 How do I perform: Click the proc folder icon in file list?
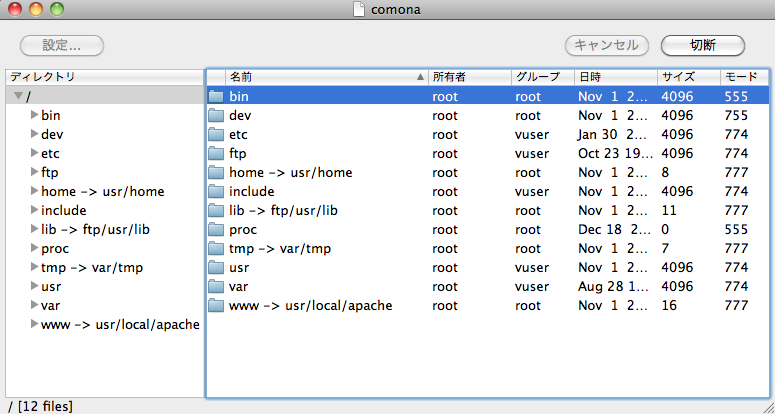coord(216,230)
